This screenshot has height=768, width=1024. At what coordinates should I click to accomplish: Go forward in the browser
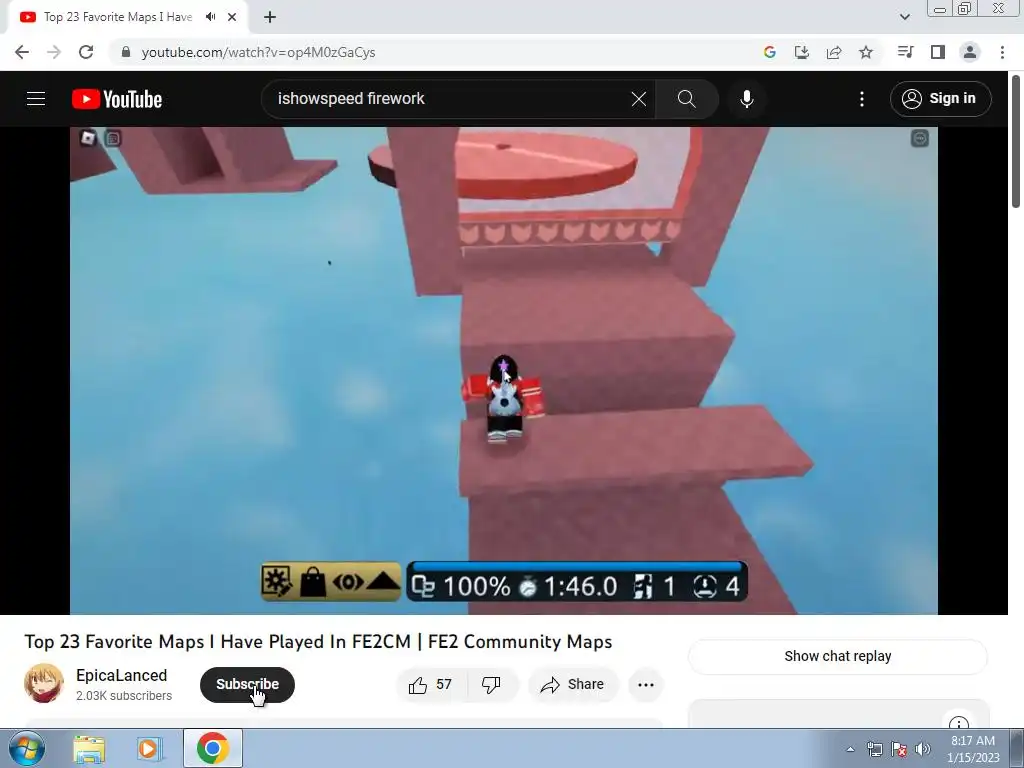54,52
